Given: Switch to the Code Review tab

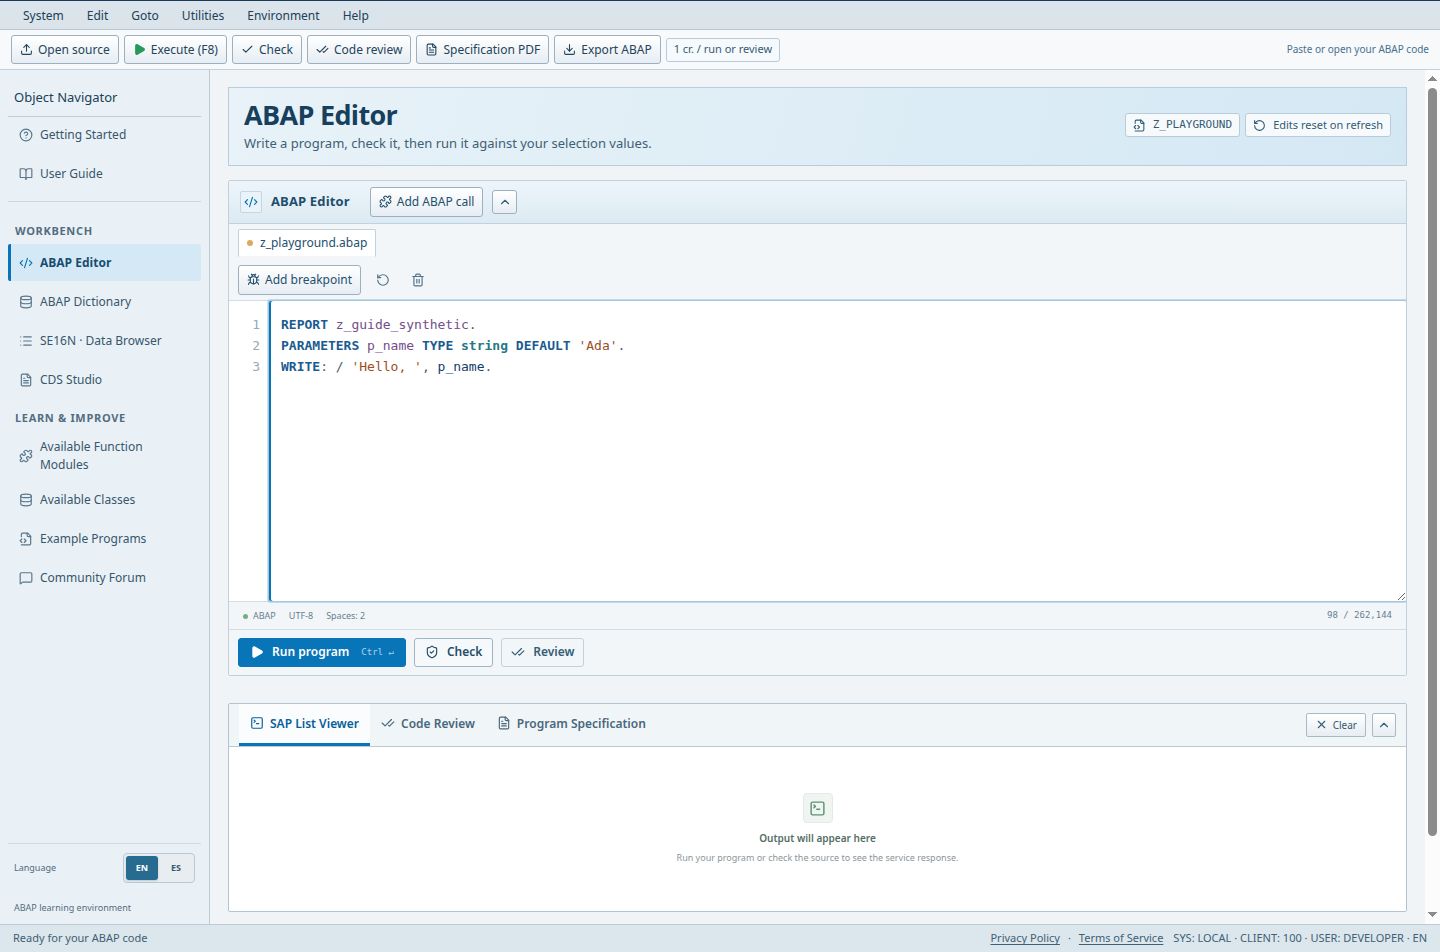Looking at the screenshot, I should (428, 724).
